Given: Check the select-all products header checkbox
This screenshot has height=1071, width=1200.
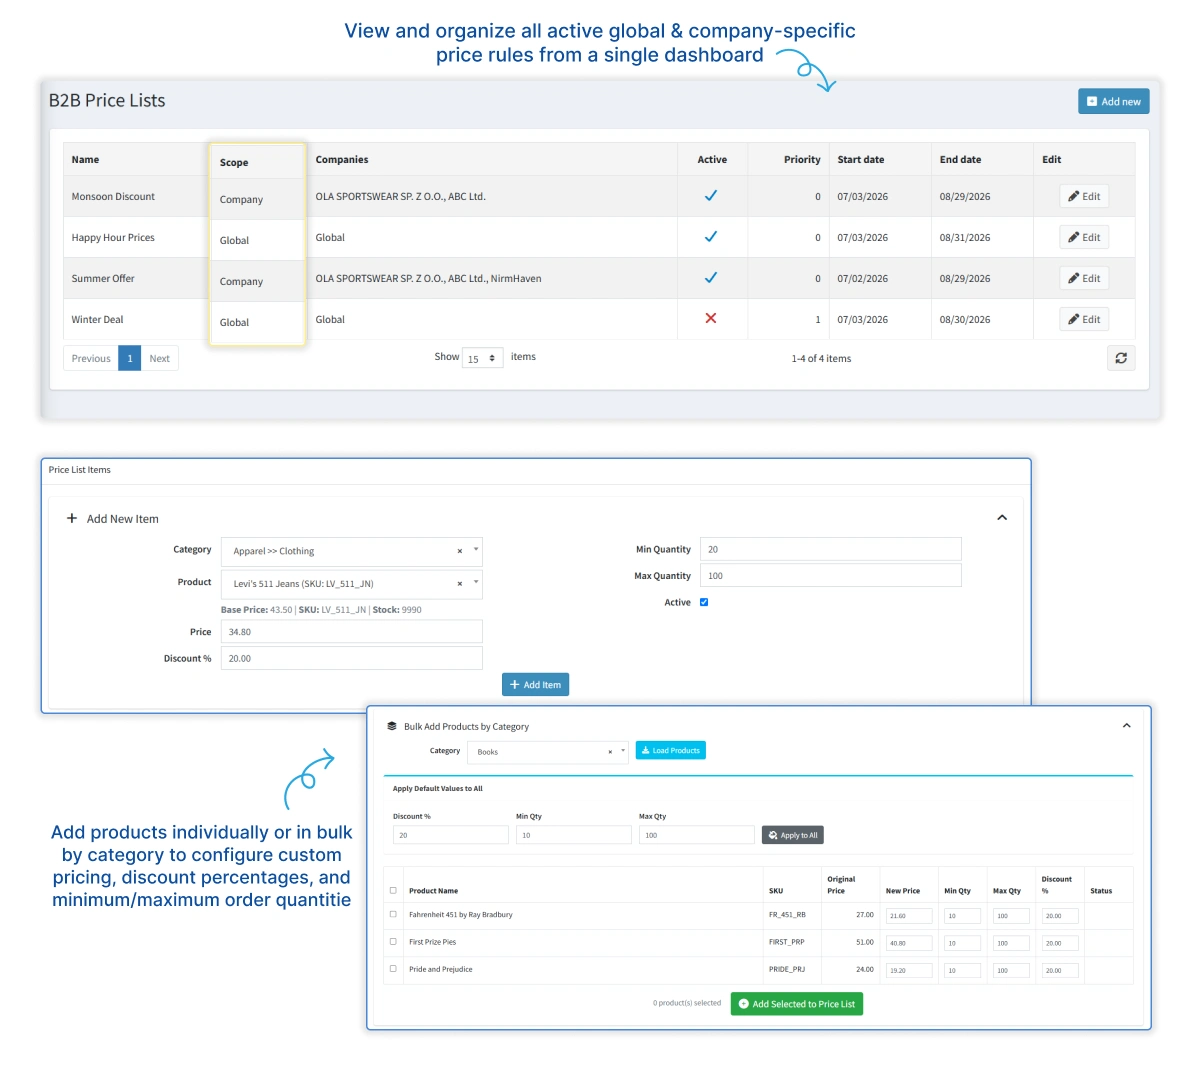Looking at the screenshot, I should tap(393, 890).
